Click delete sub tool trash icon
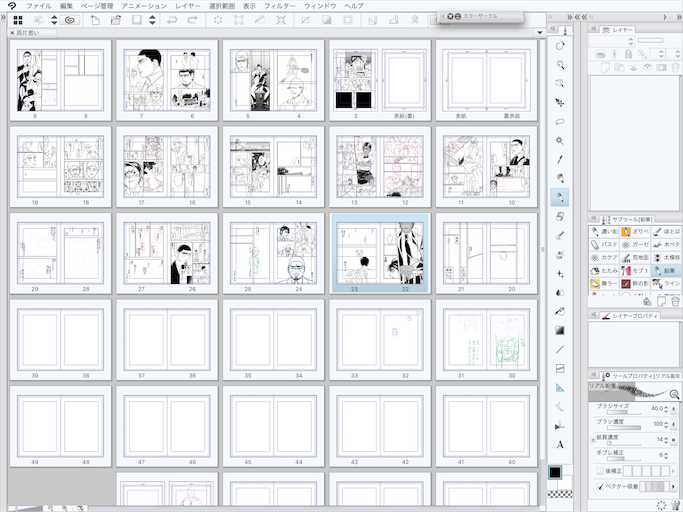 pyautogui.click(x=675, y=302)
